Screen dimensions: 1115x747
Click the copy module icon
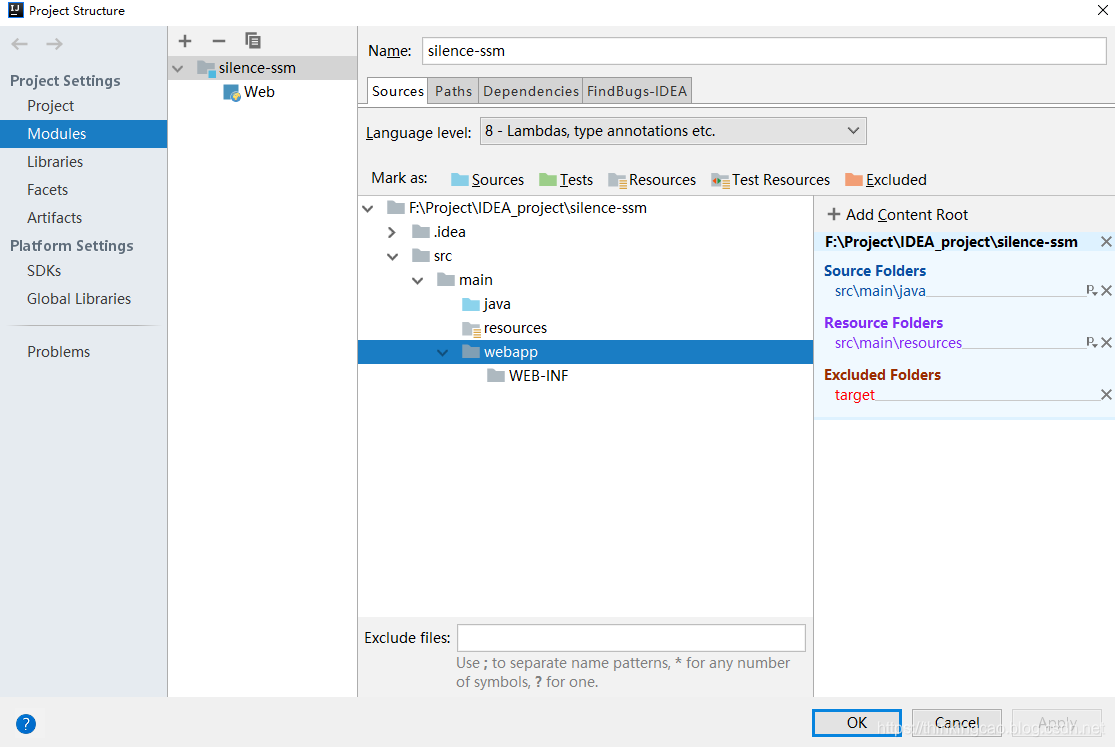point(252,41)
